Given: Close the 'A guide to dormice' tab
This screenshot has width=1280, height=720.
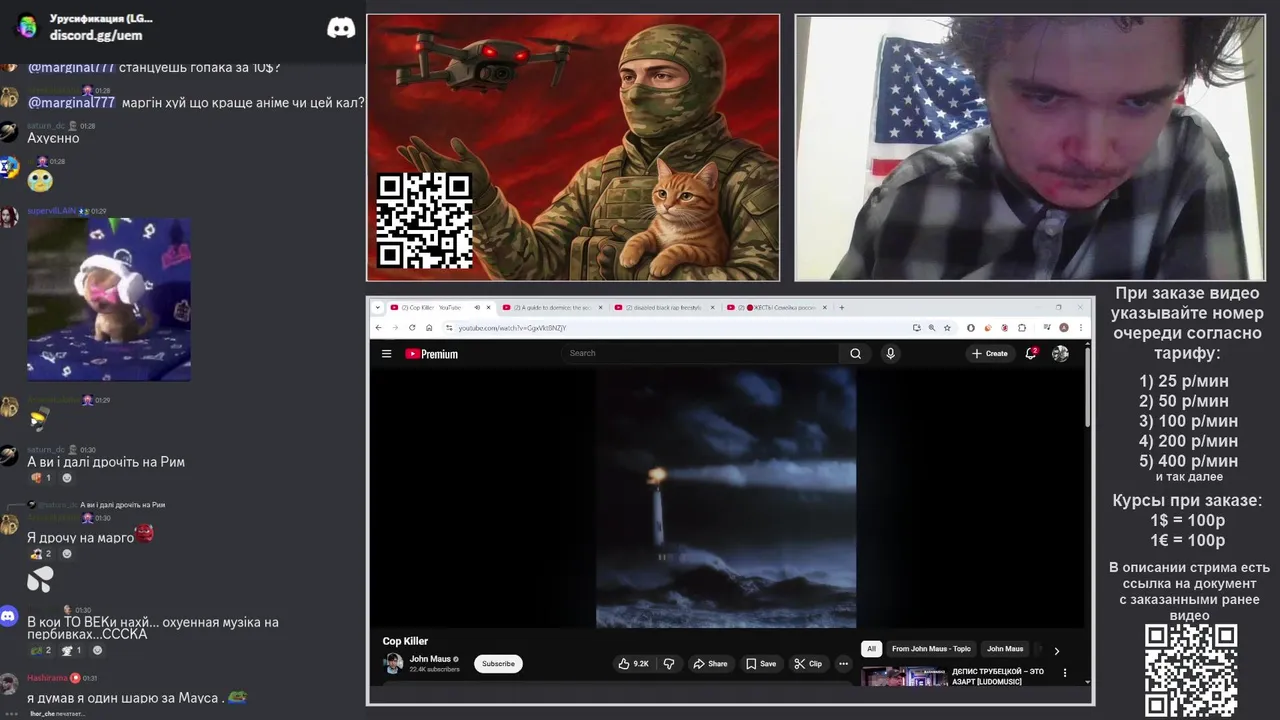Looking at the screenshot, I should tap(601, 308).
